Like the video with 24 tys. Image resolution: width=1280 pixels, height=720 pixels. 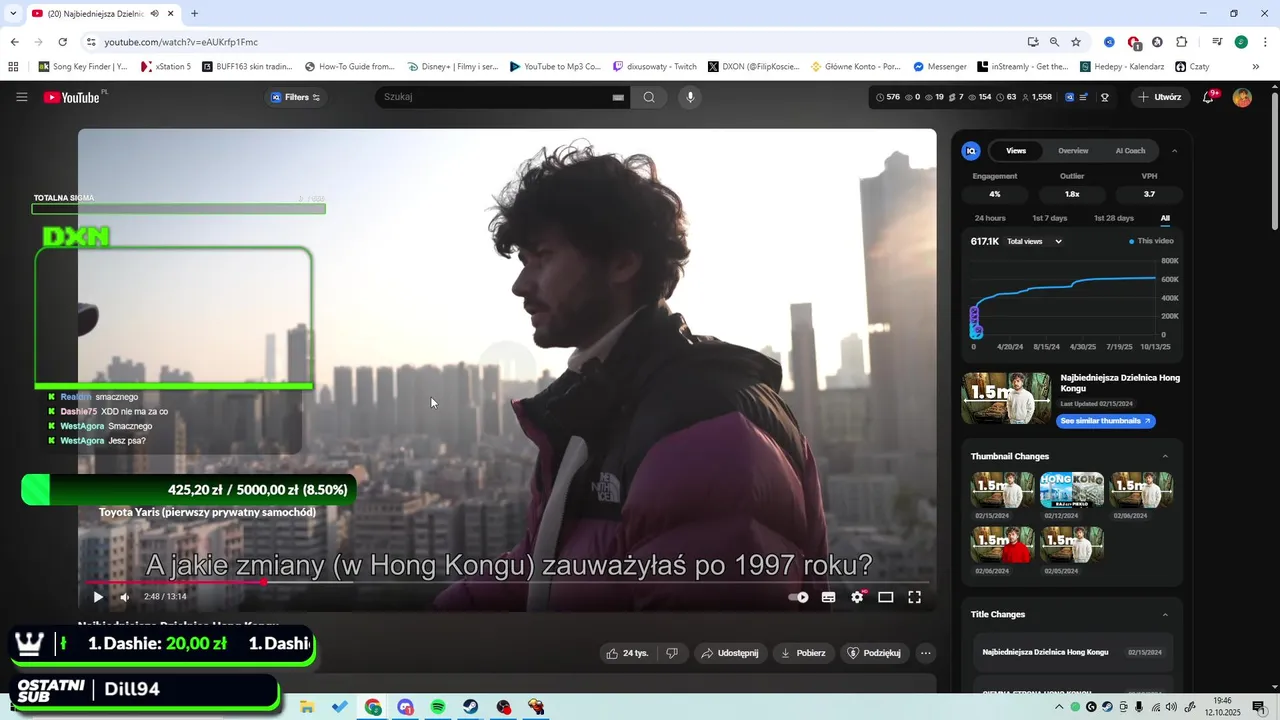pyautogui.click(x=626, y=653)
